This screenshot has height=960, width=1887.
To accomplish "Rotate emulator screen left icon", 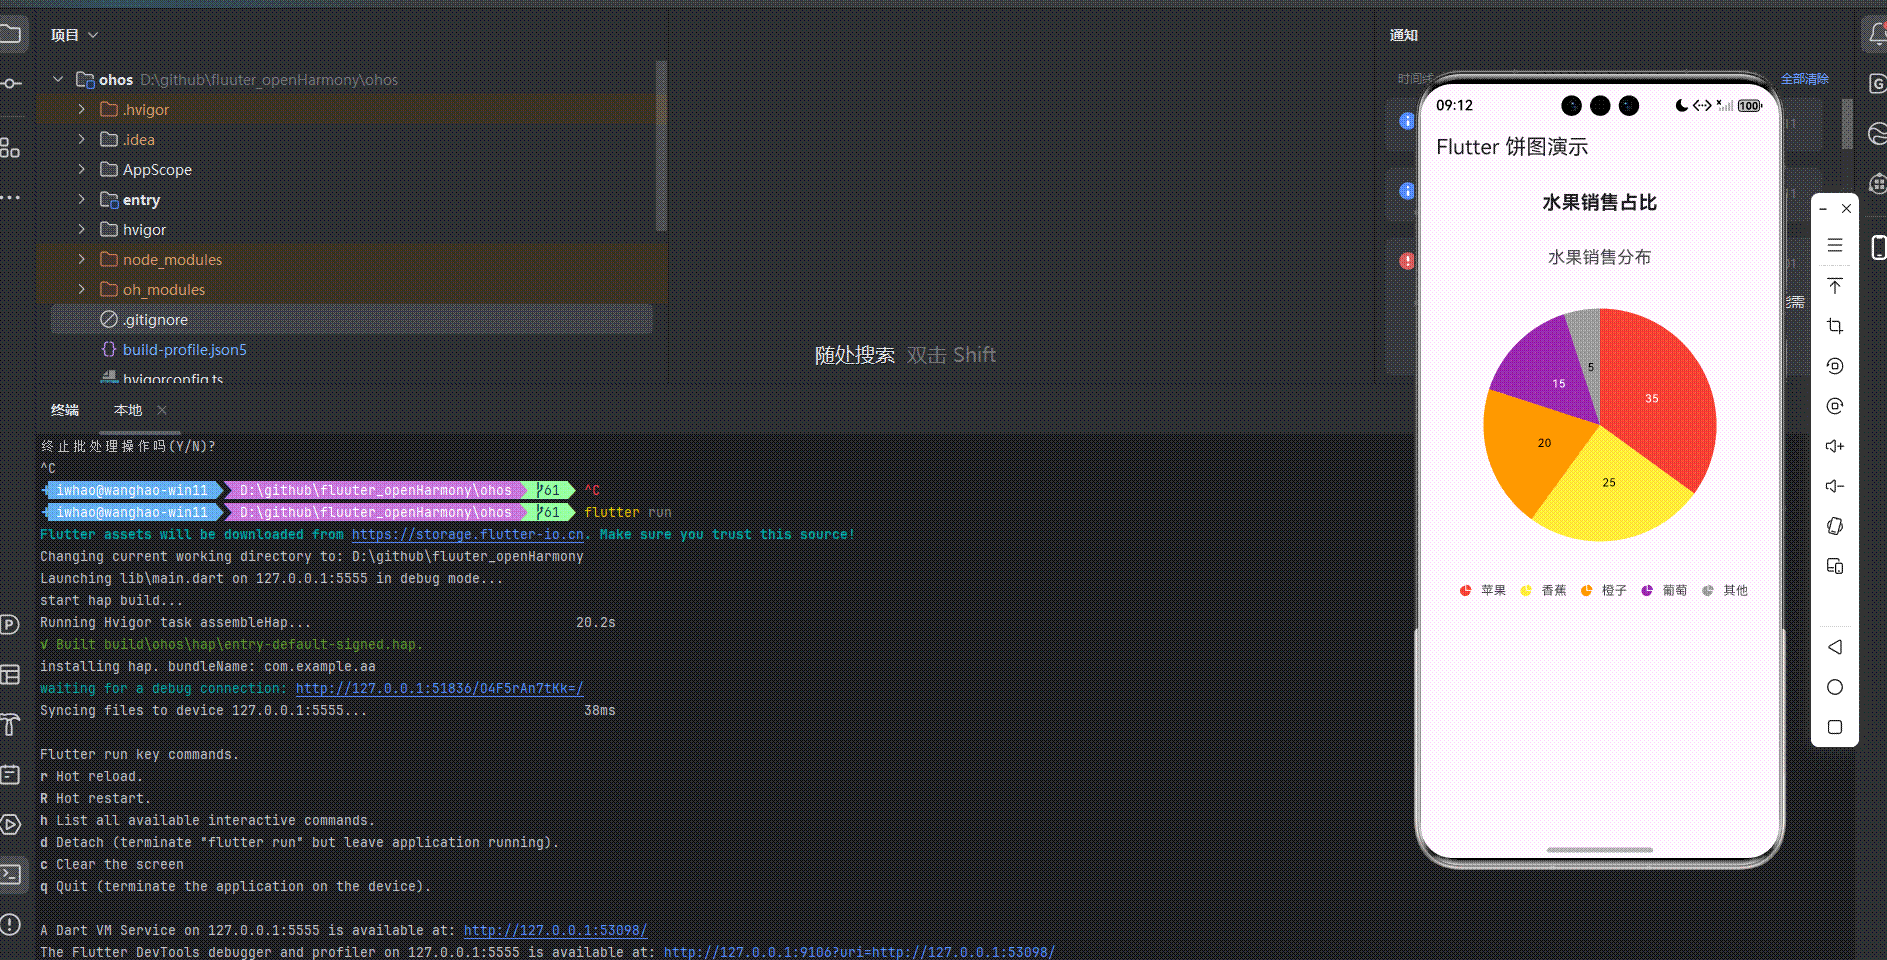I will (1835, 366).
